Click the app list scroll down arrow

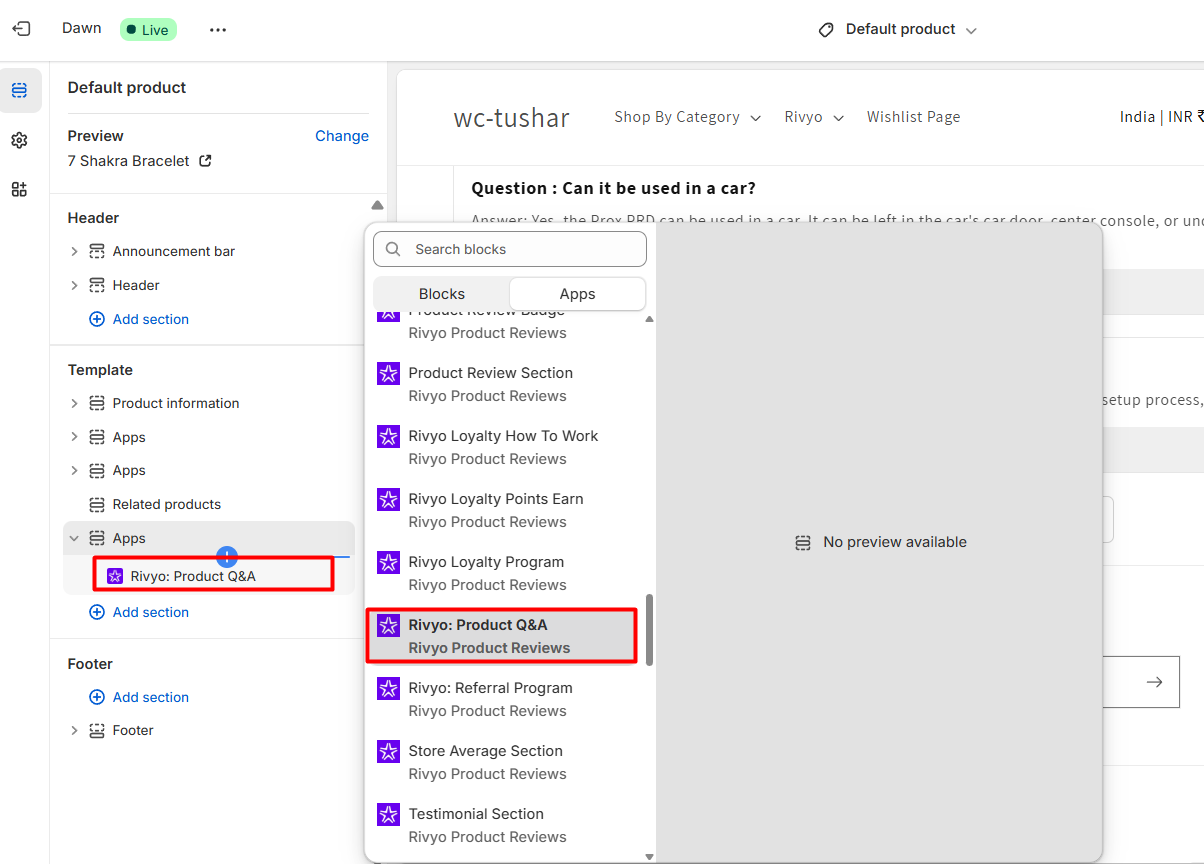[x=649, y=856]
